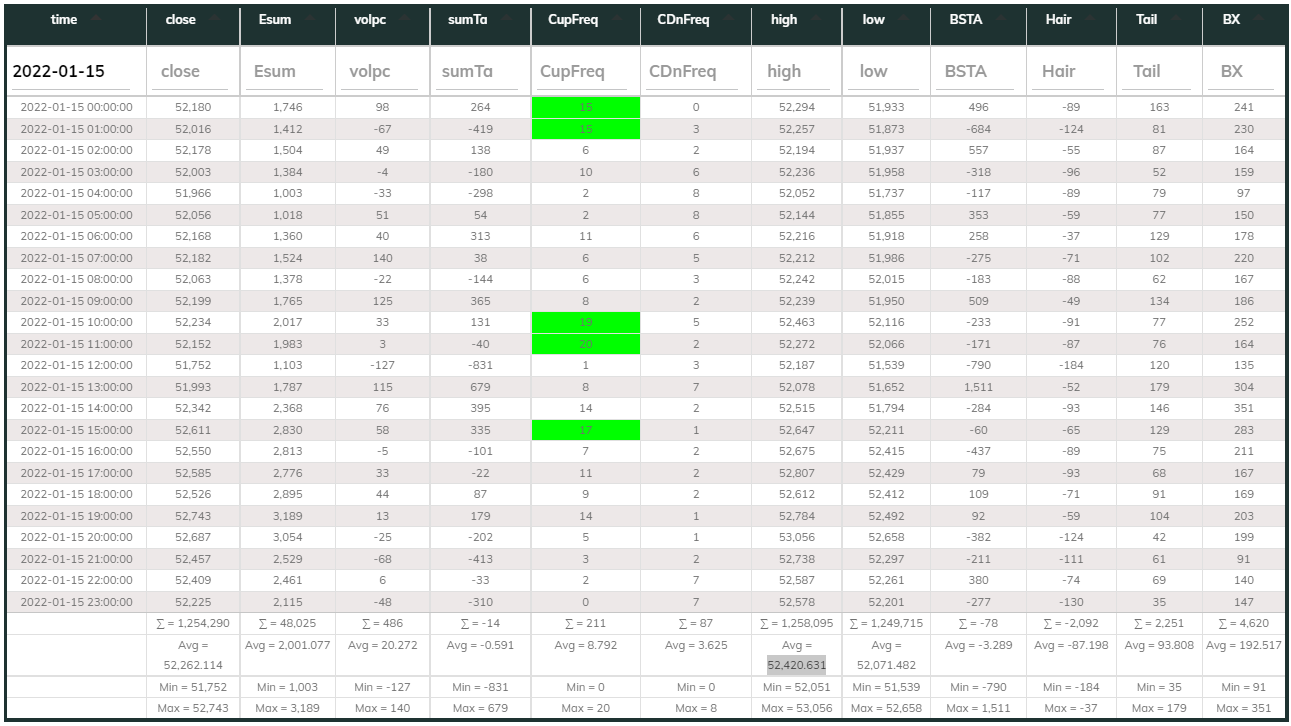Select footer Min = 35 under Tail
The width and height of the screenshot is (1291, 726).
[x=1159, y=687]
